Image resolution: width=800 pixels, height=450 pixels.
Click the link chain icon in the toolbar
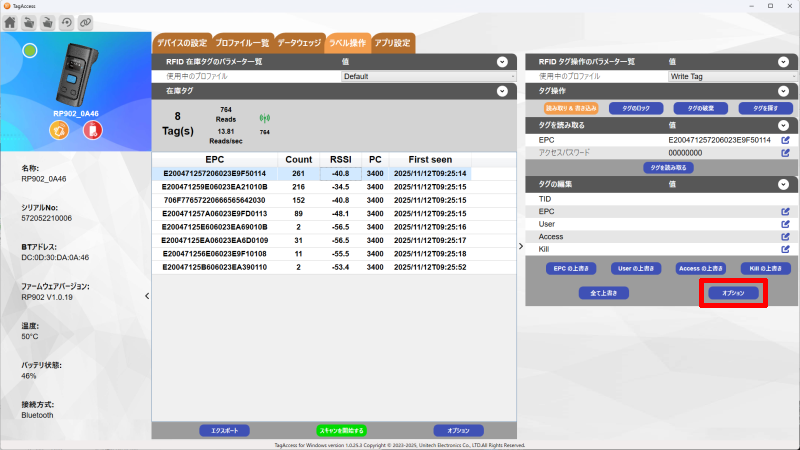(x=85, y=21)
